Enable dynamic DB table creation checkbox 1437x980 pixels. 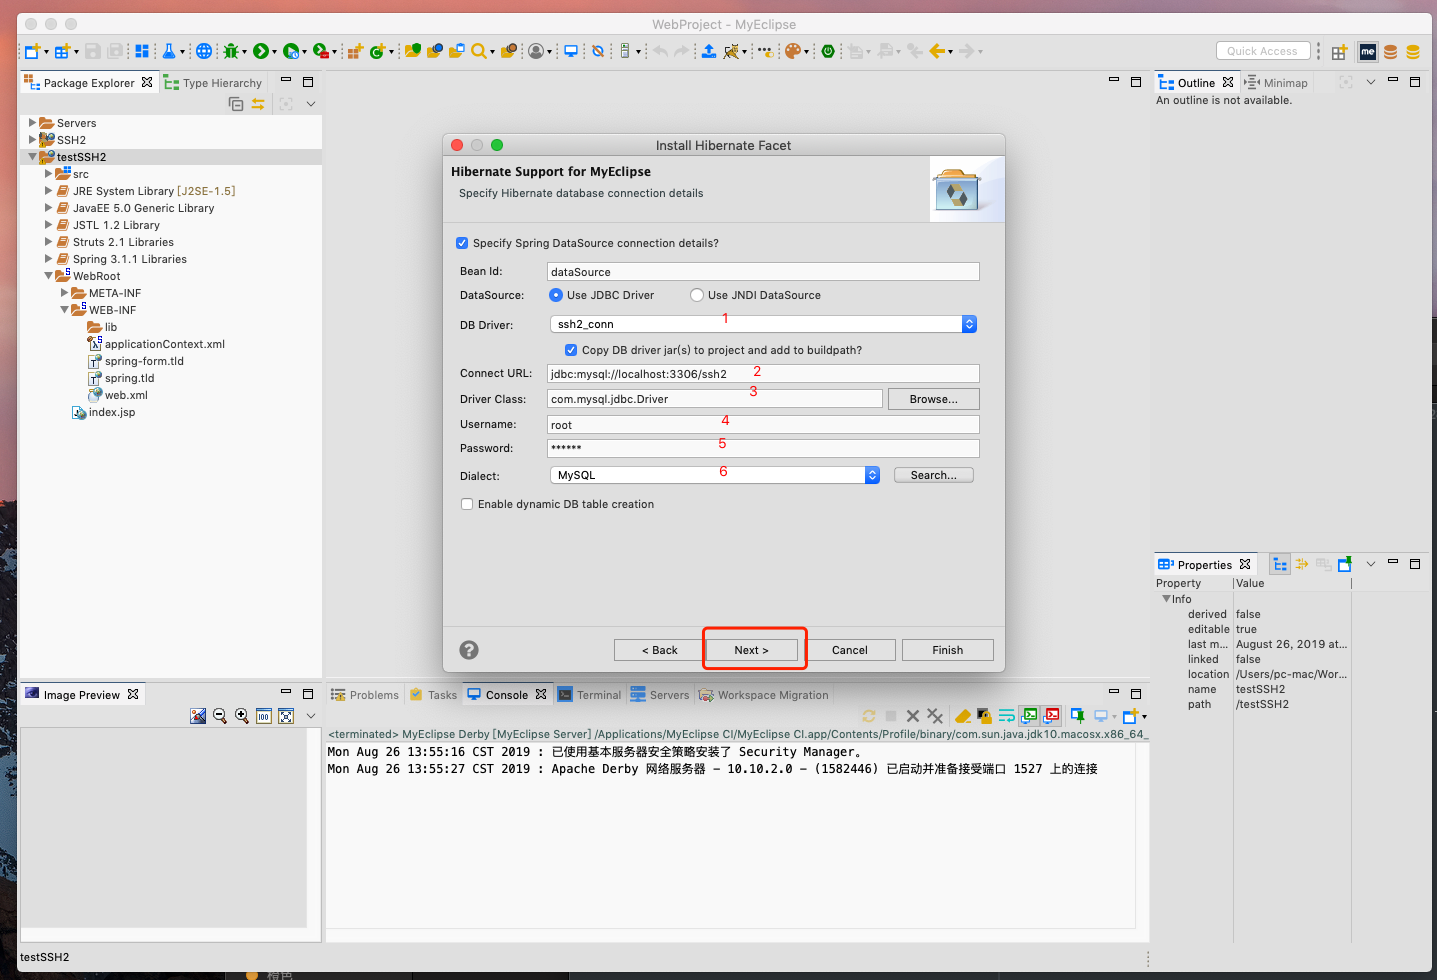467,504
